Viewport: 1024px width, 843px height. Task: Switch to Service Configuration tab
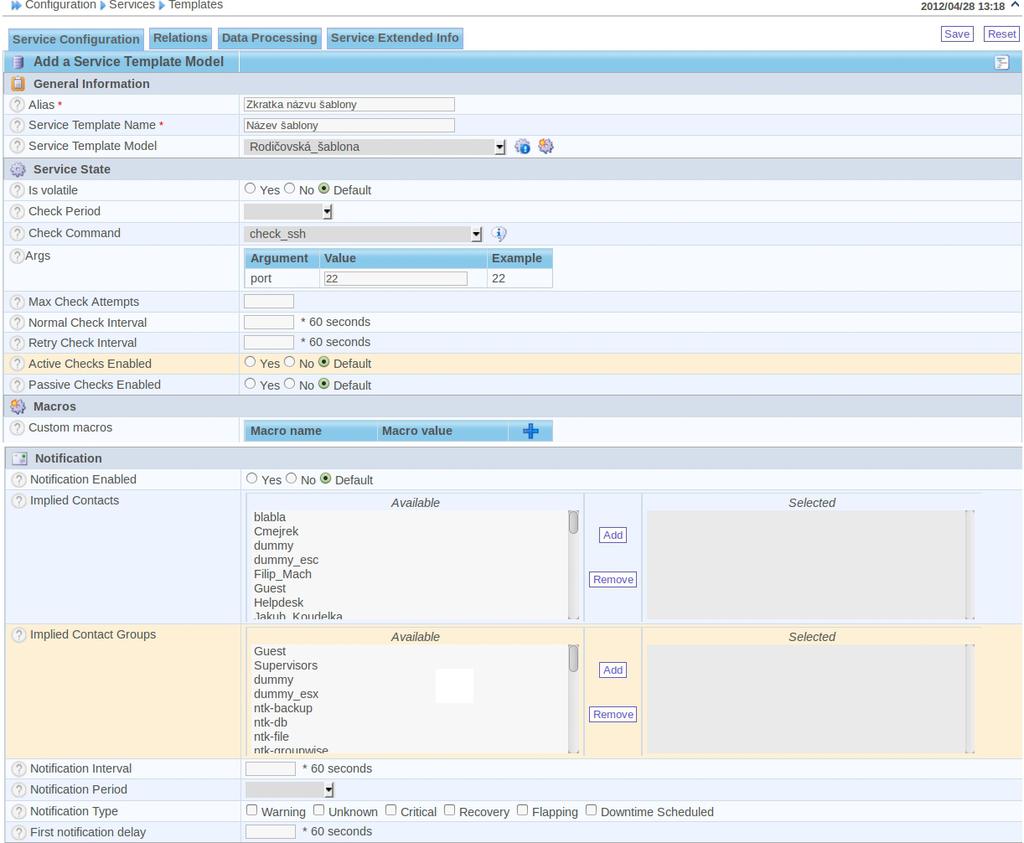click(76, 39)
